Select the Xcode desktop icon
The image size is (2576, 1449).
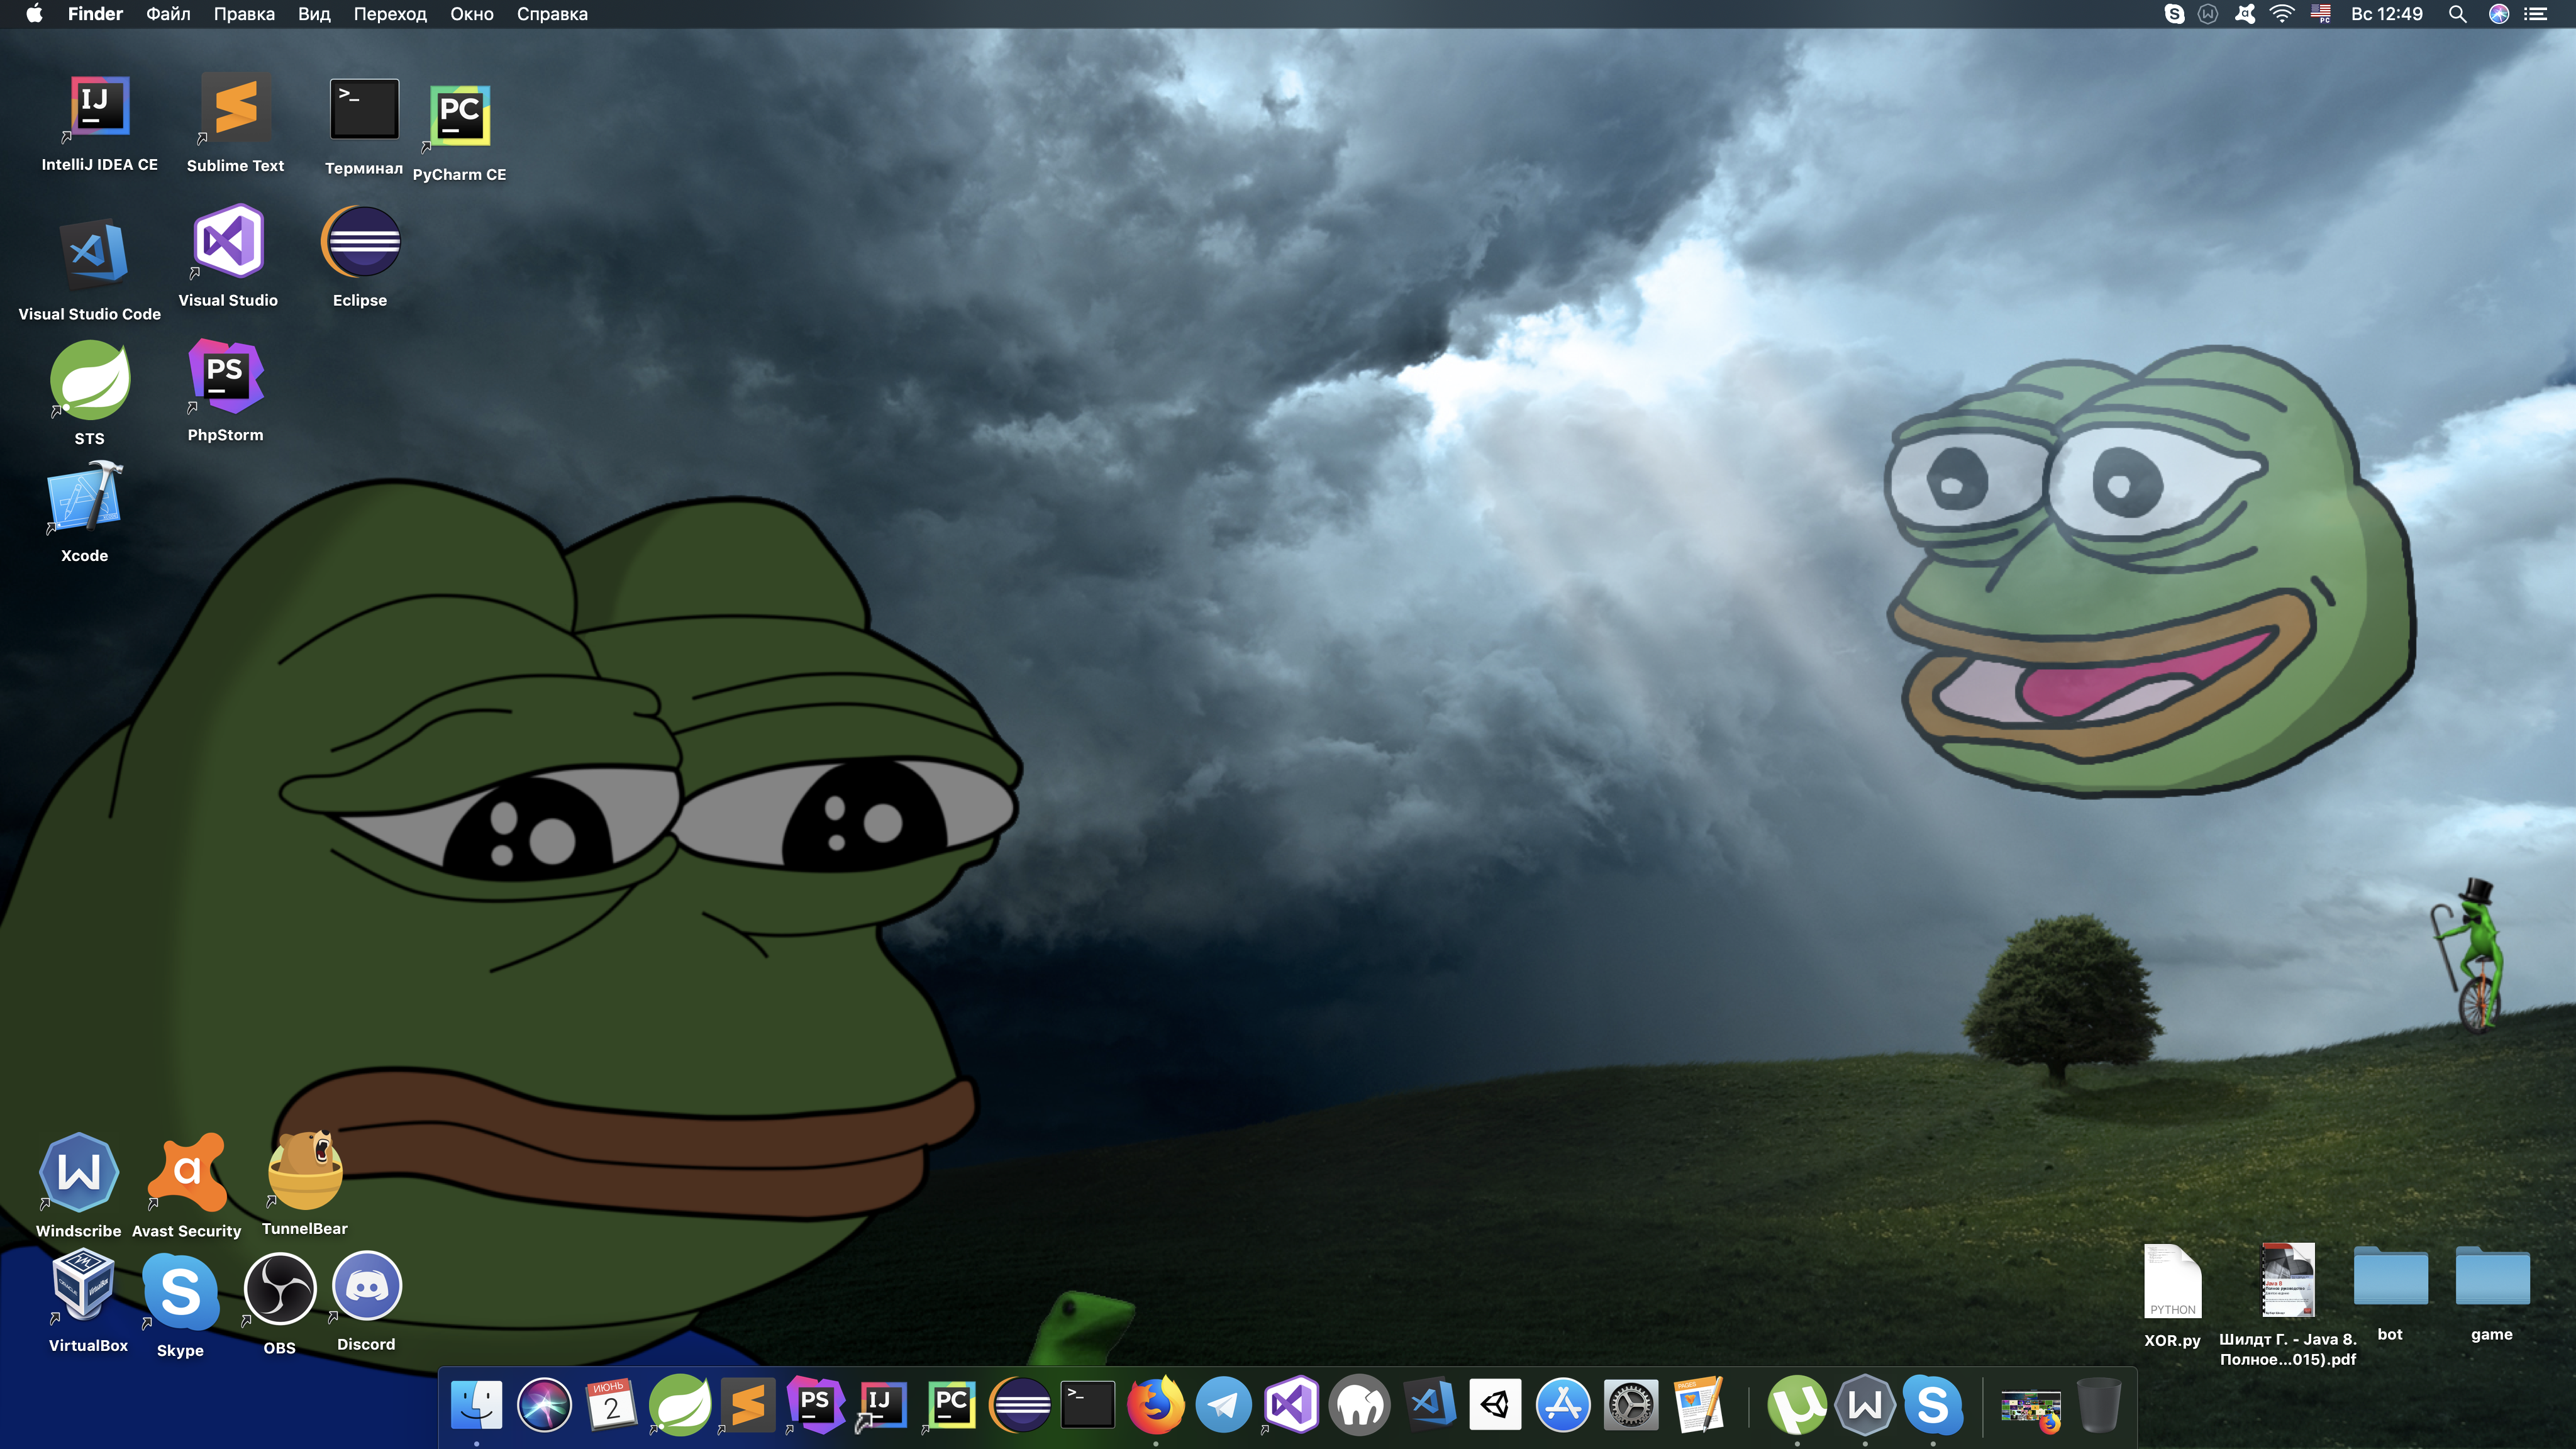tap(84, 497)
